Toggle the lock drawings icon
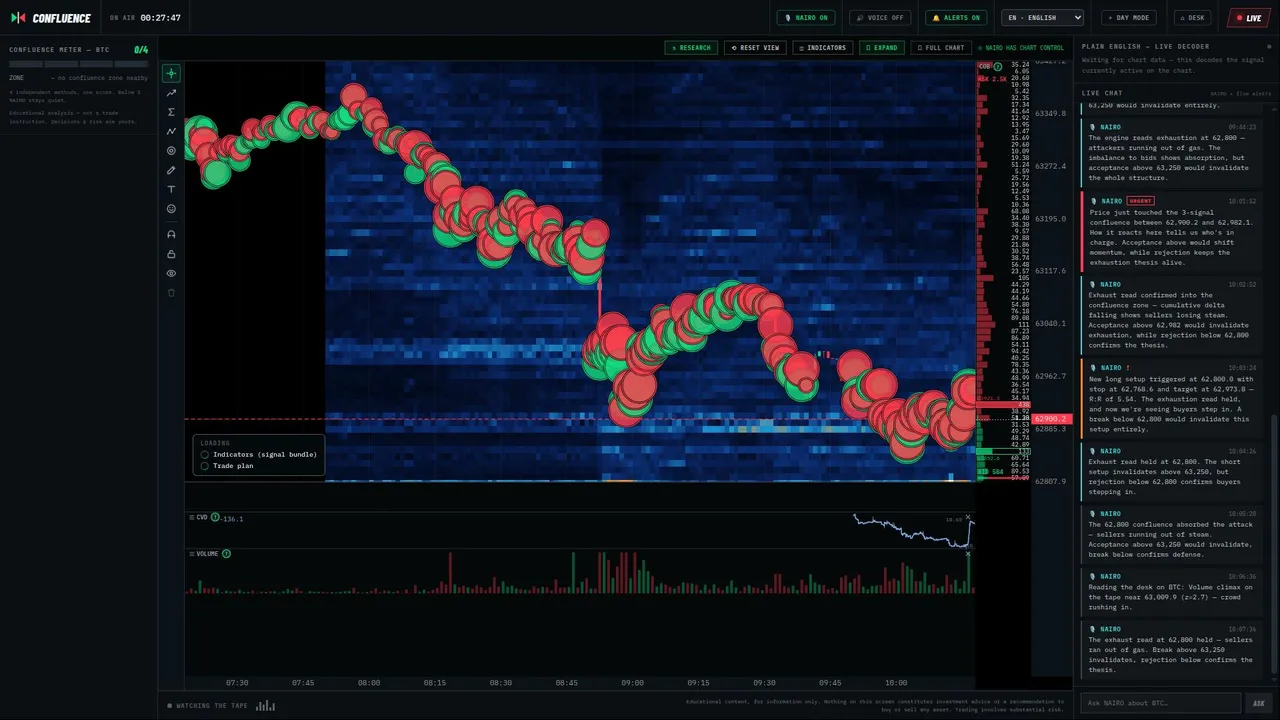Image resolution: width=1280 pixels, height=720 pixels. [171, 254]
